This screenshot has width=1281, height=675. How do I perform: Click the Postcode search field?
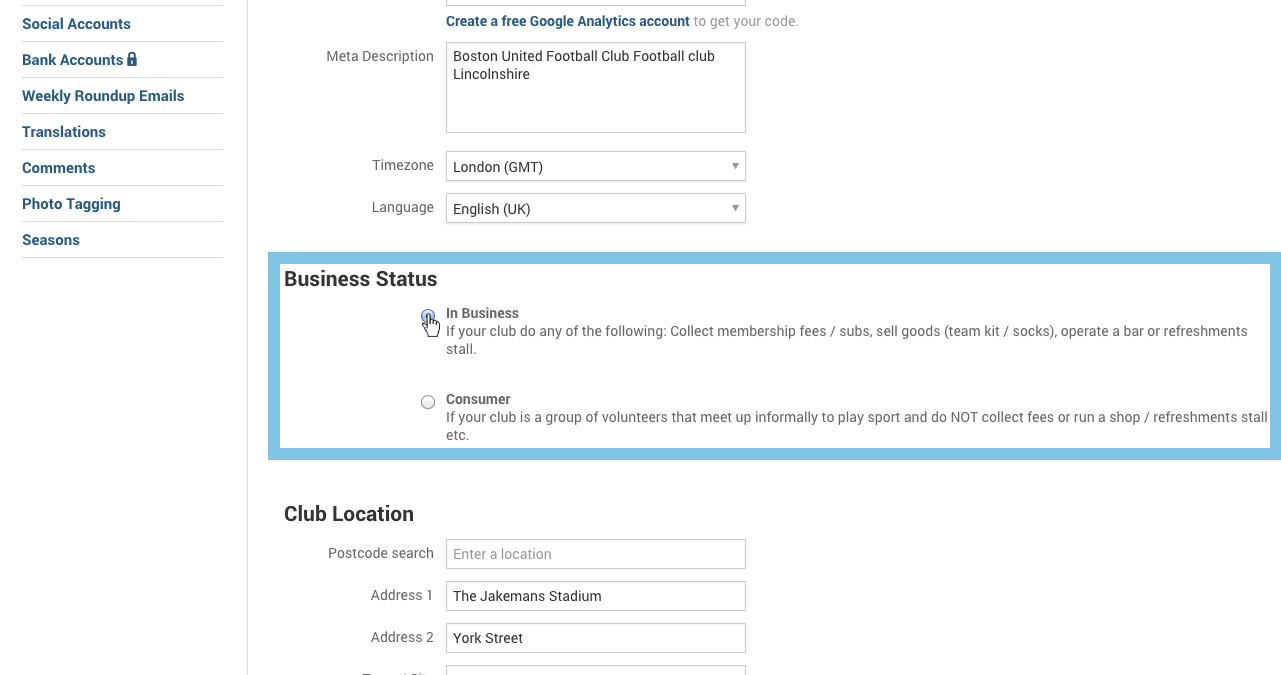coord(596,554)
